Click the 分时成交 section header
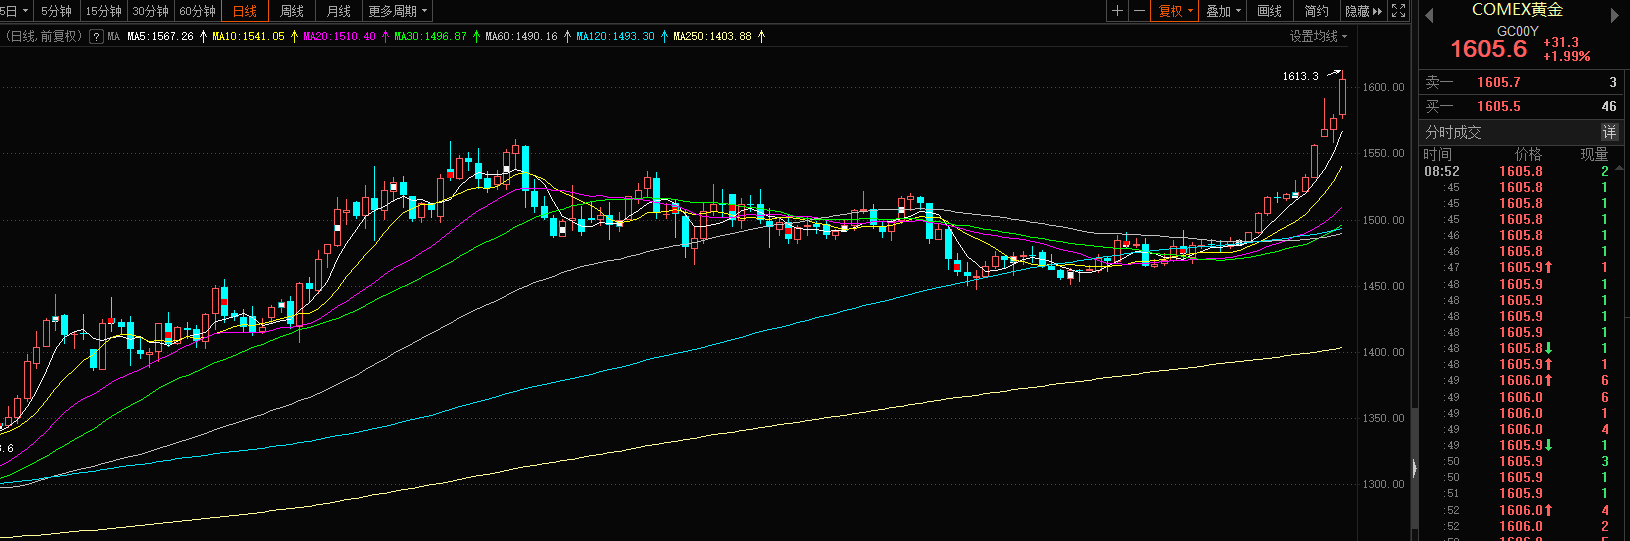 1453,132
